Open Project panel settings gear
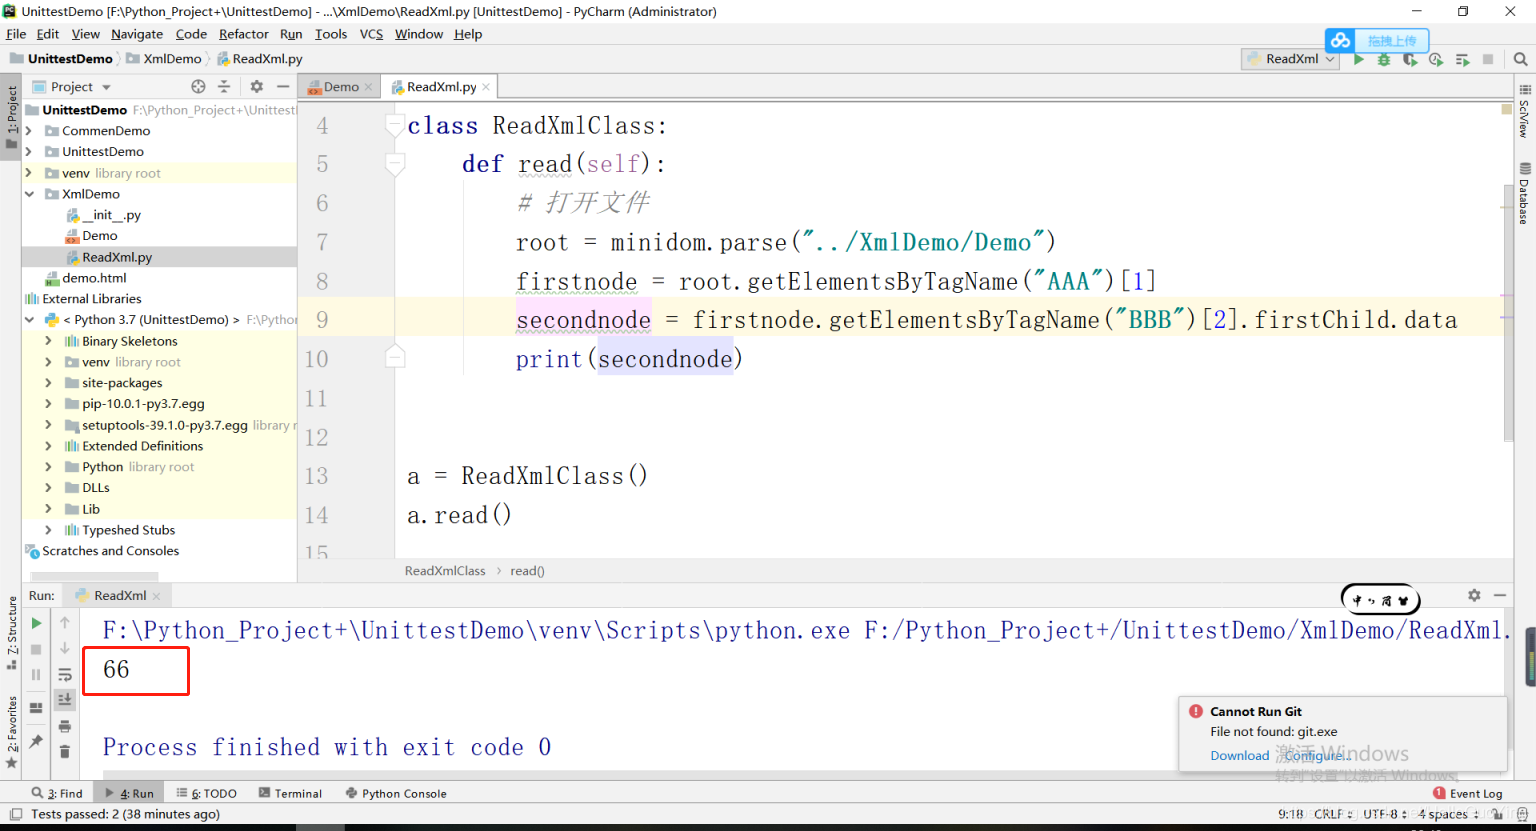 (256, 86)
